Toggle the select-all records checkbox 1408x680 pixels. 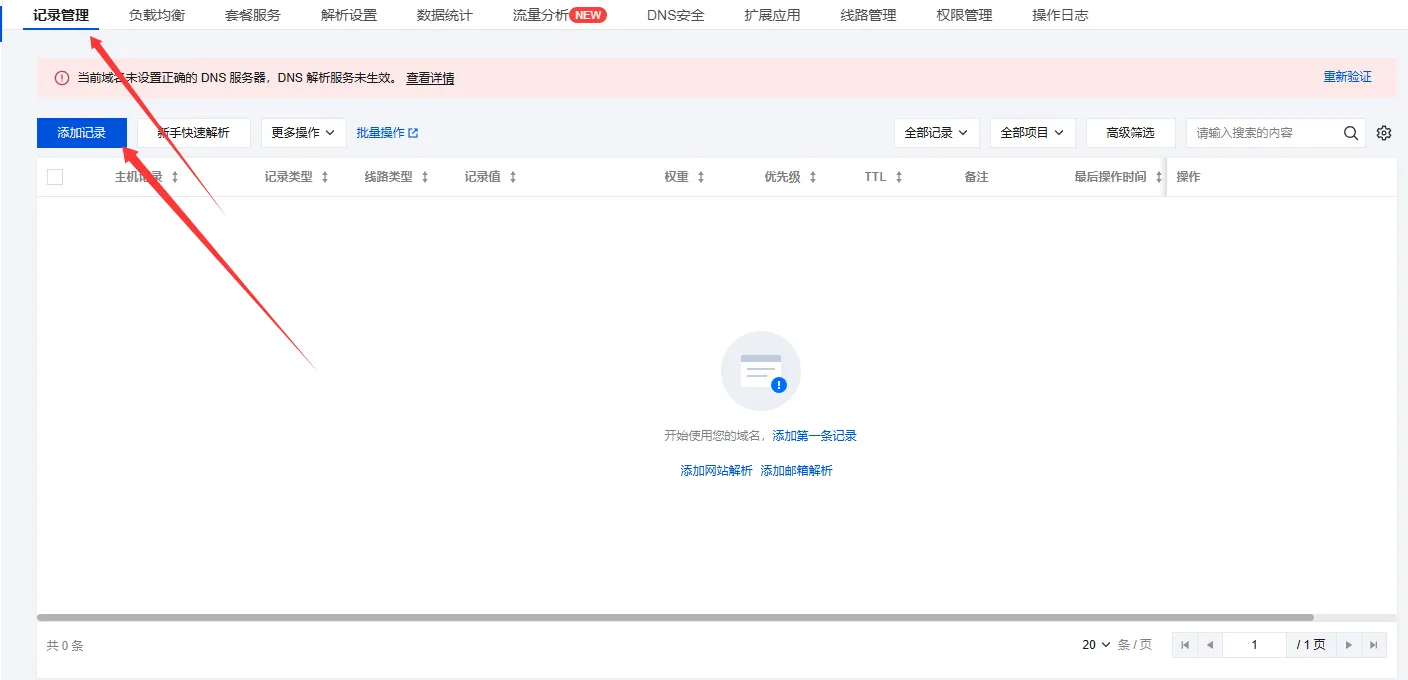55,177
